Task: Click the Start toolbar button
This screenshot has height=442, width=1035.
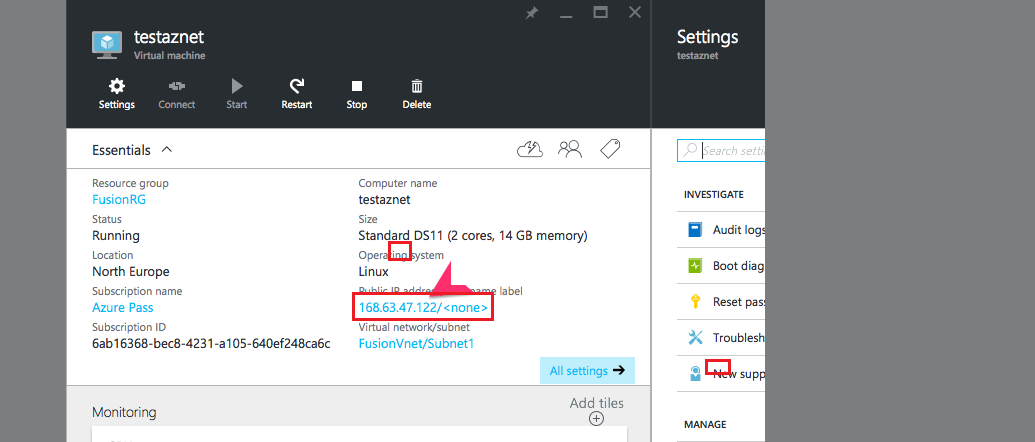Action: click(x=236, y=94)
